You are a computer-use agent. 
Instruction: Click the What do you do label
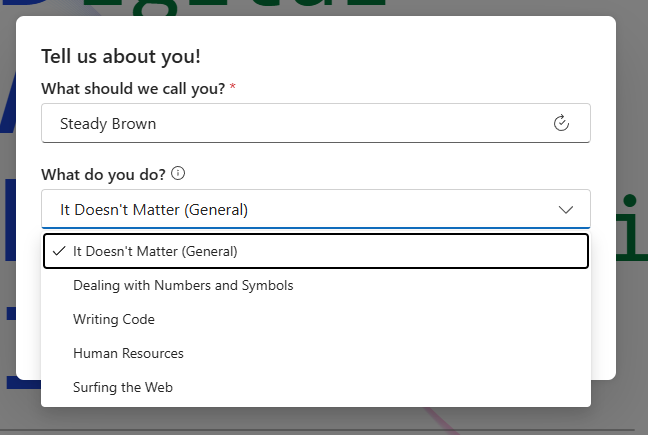103,174
